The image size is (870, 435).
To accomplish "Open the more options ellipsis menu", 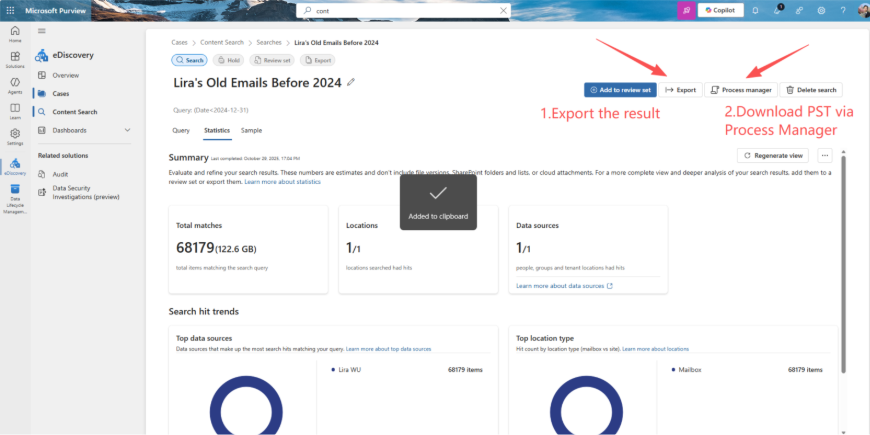I will point(825,156).
